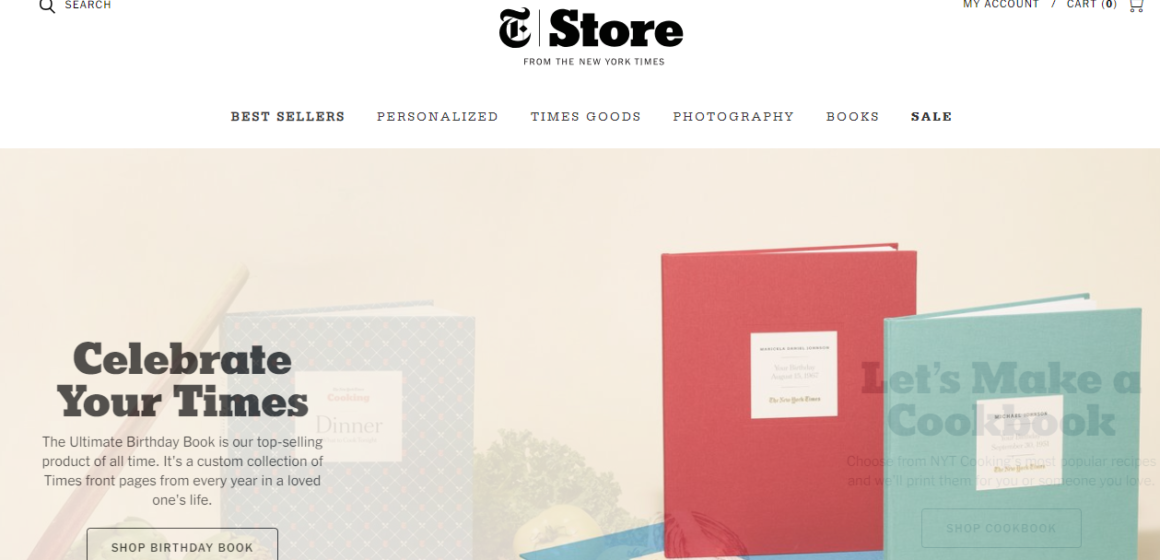Screen dimensions: 1160x560
Task: Click the Celebrate Your Times headline
Action: click(x=182, y=381)
